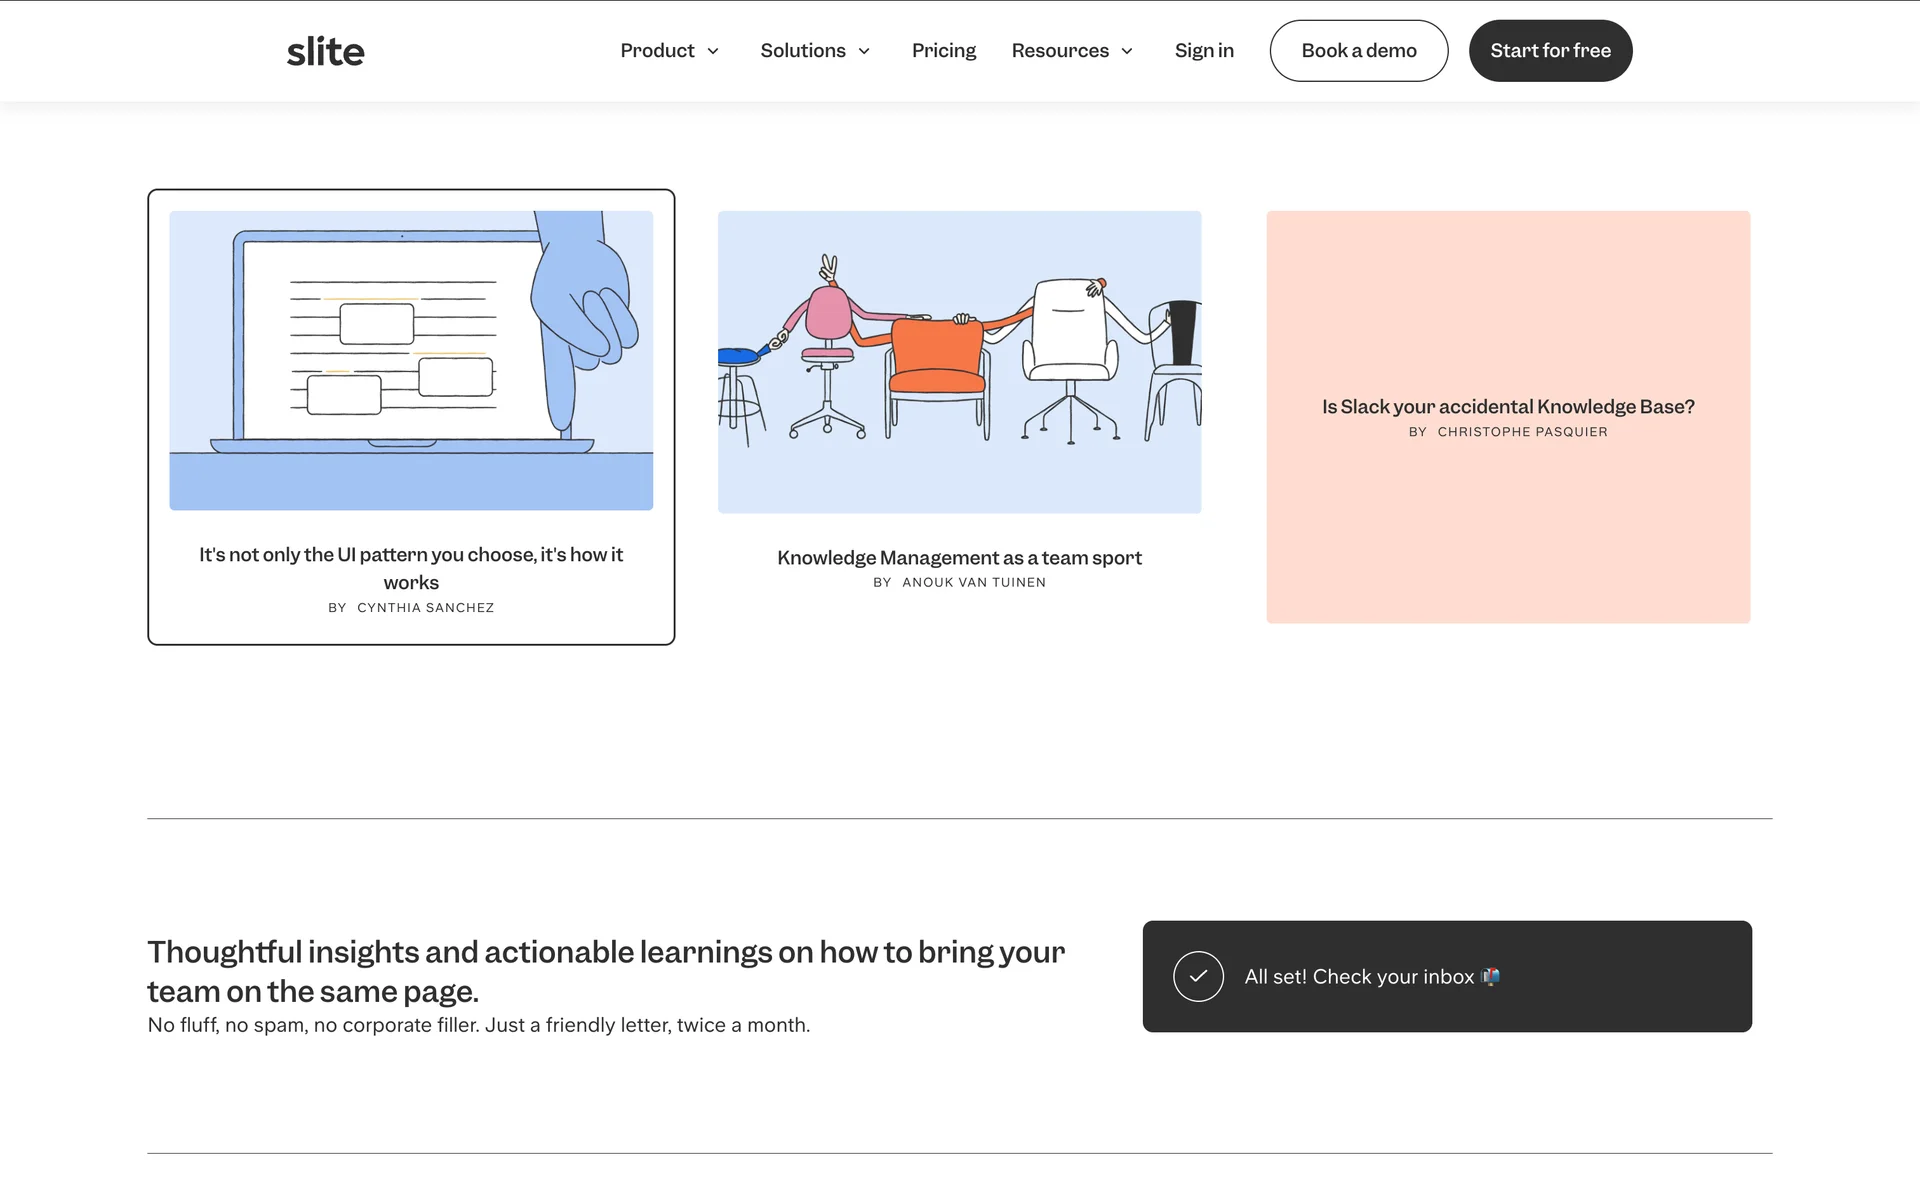
Task: Open the 'It's not only the UI pattern' title
Action: 411,567
